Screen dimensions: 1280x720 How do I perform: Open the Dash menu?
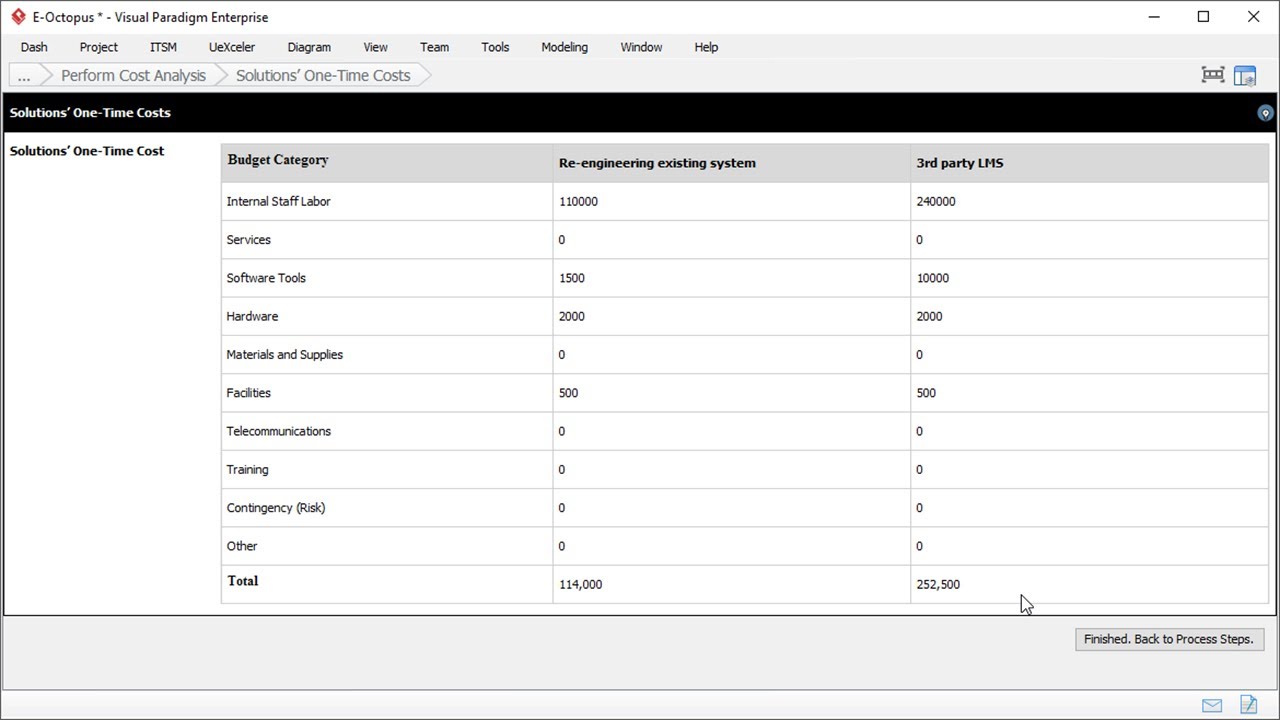34,47
